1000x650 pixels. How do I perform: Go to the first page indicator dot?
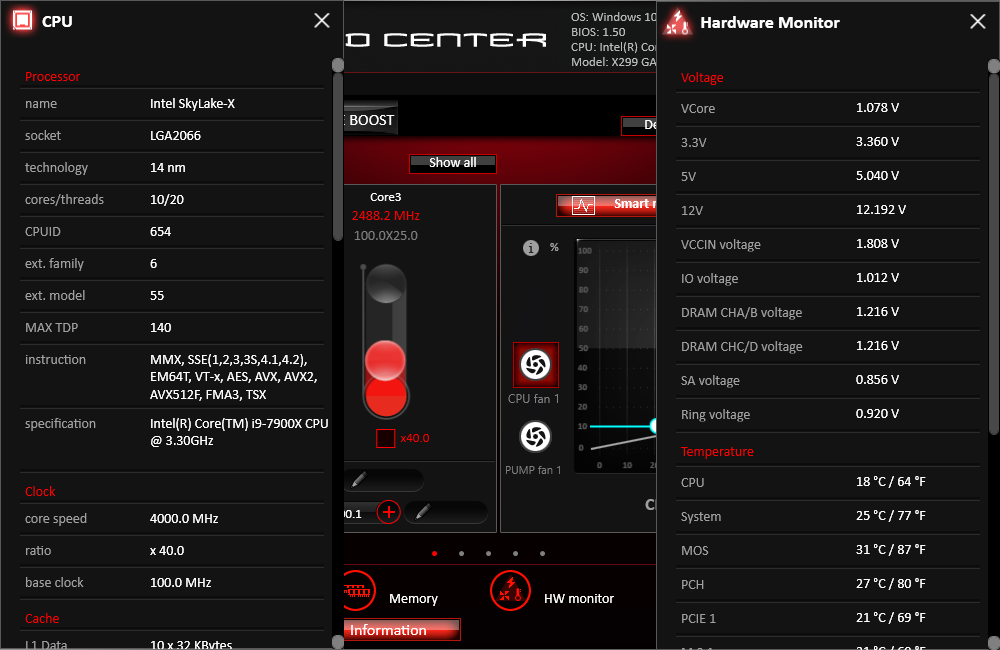coord(434,554)
